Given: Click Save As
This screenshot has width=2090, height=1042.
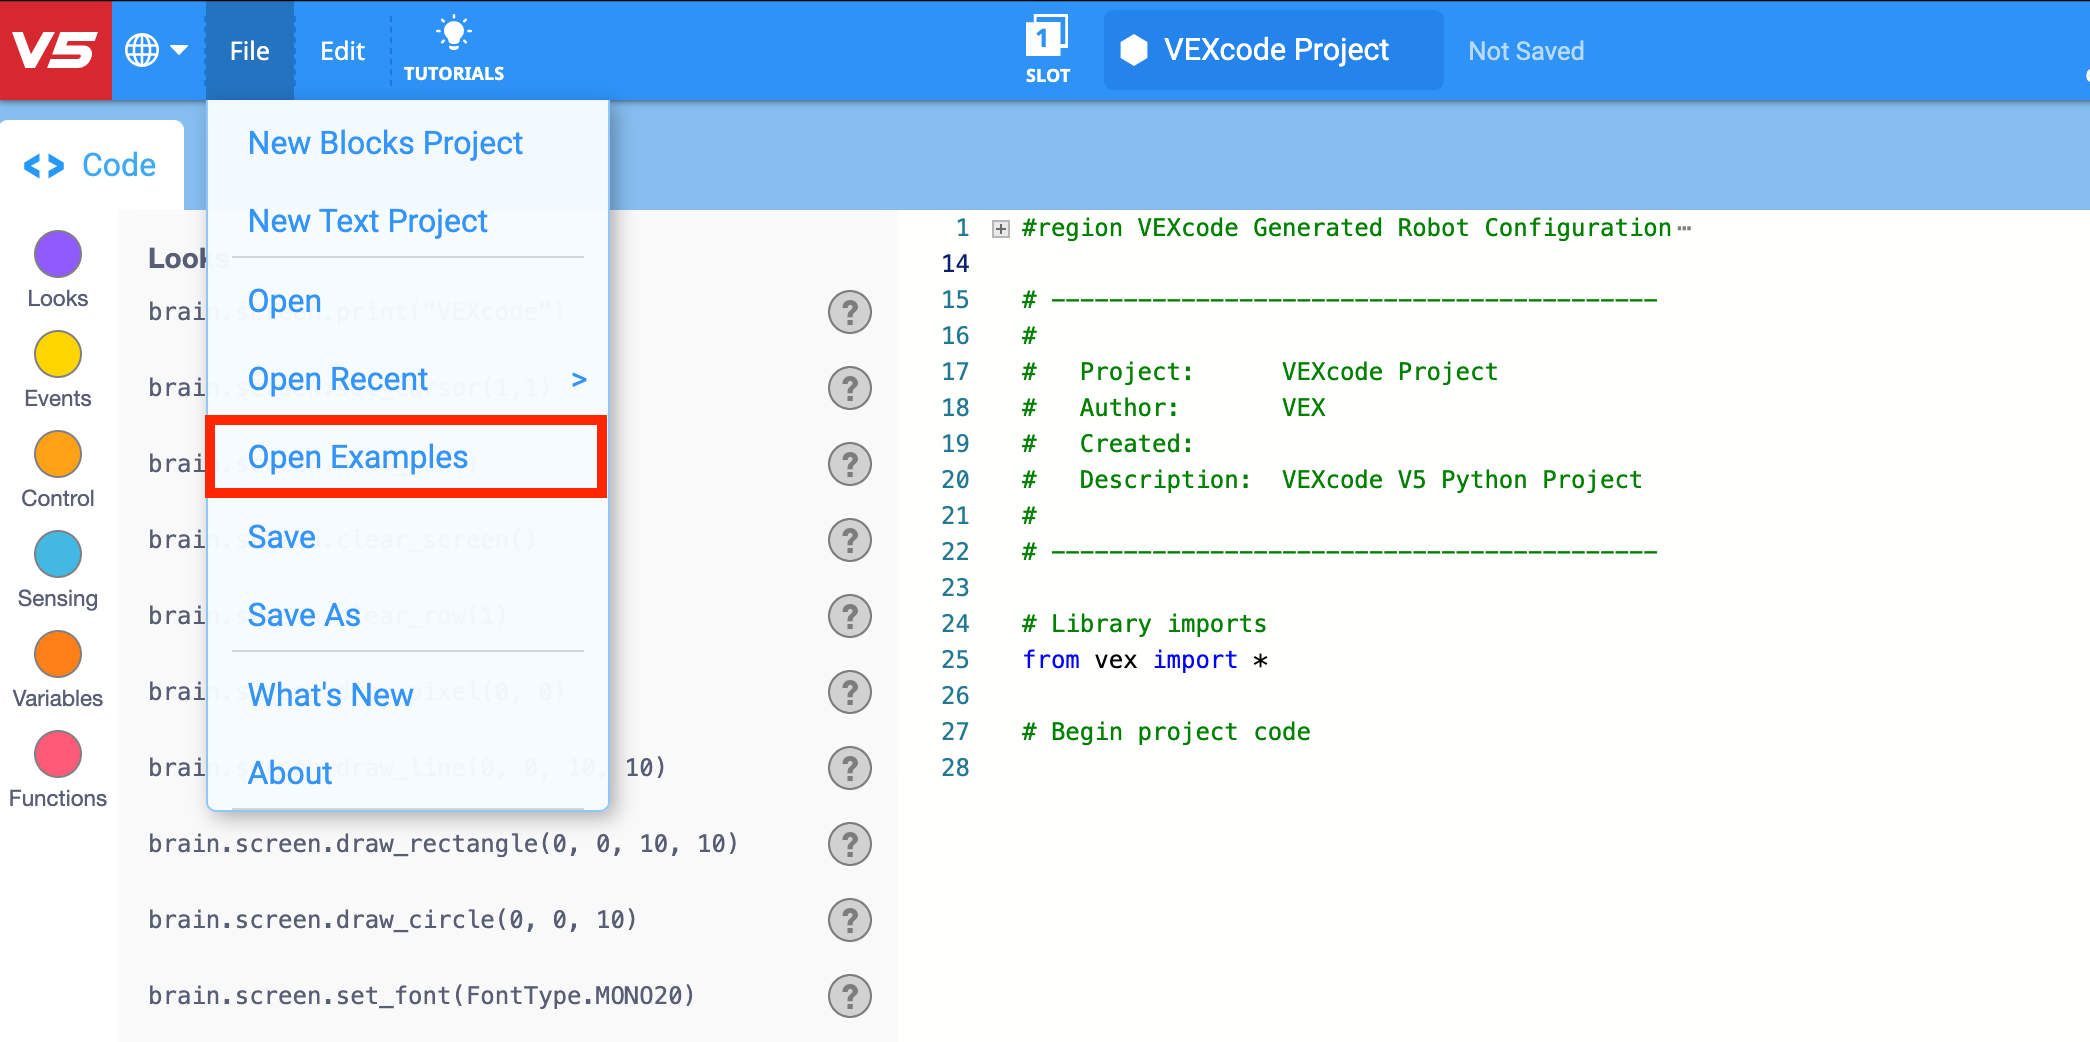Looking at the screenshot, I should point(304,615).
